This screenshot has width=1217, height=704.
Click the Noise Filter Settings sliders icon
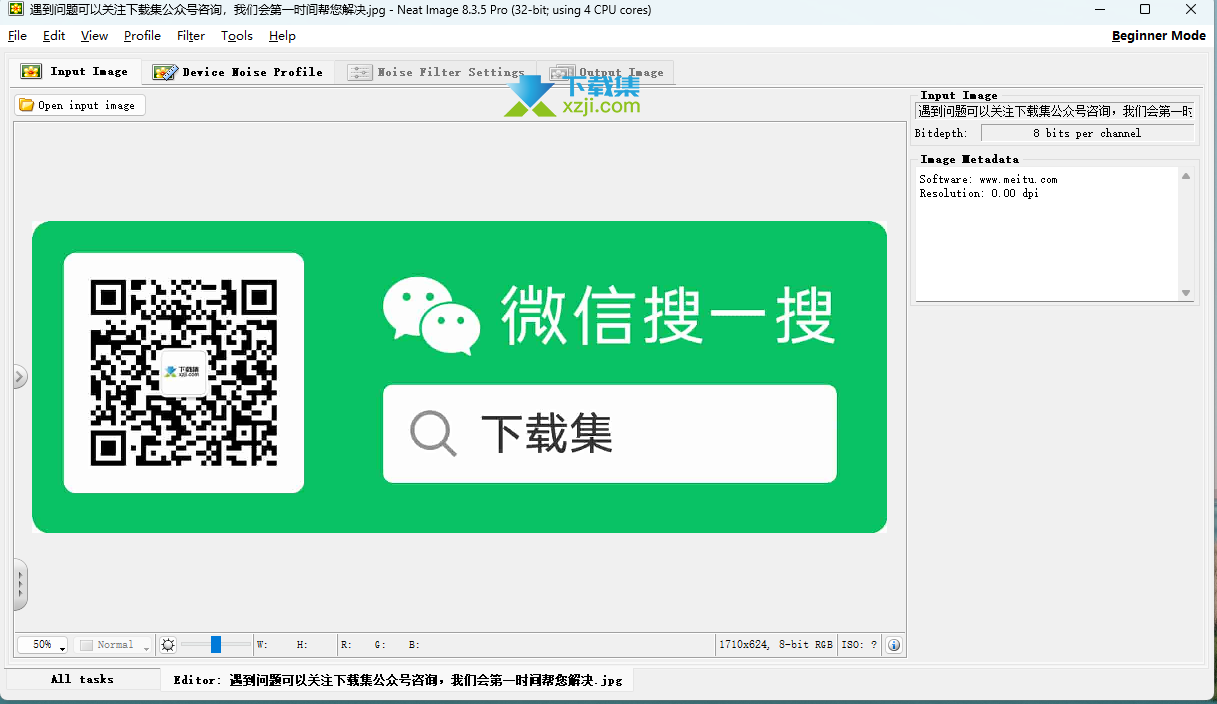coord(359,72)
